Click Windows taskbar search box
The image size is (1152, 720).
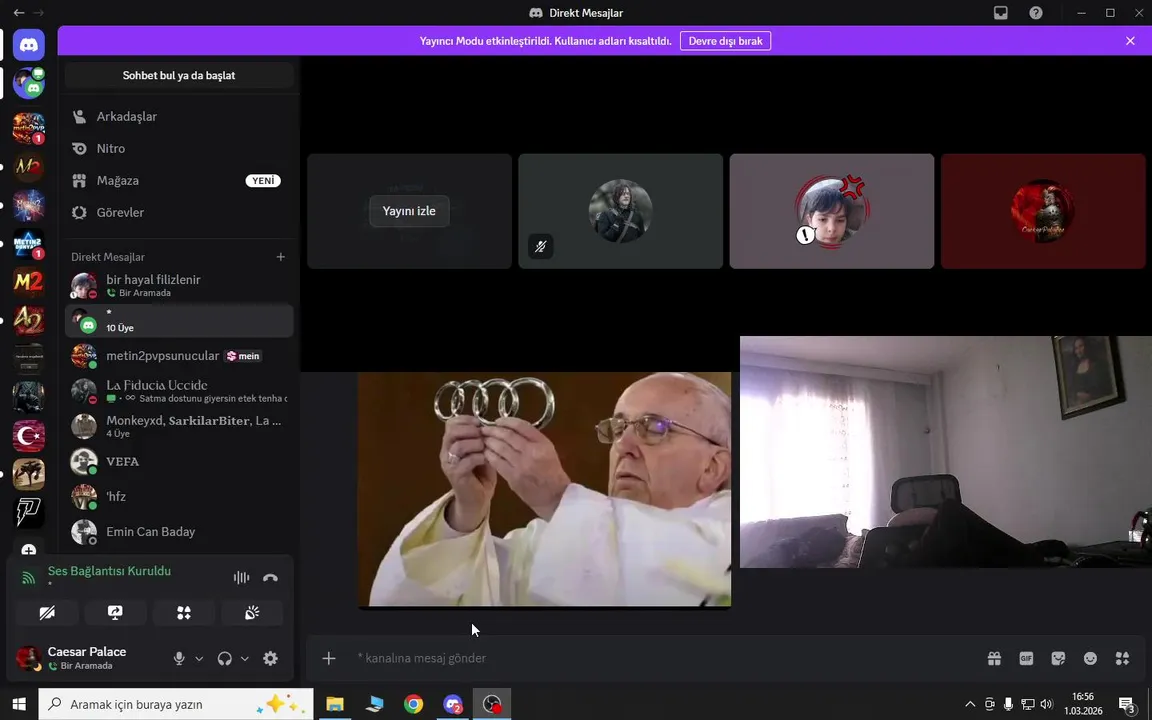pyautogui.click(x=176, y=704)
